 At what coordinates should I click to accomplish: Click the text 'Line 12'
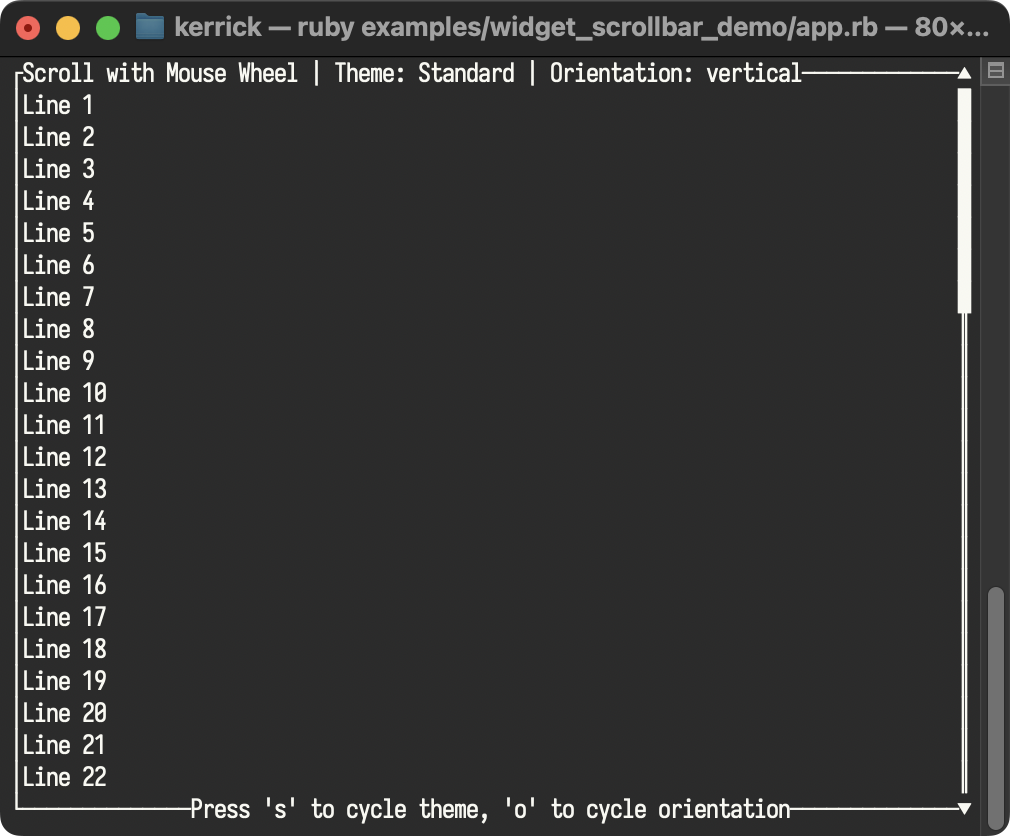pyautogui.click(x=64, y=457)
